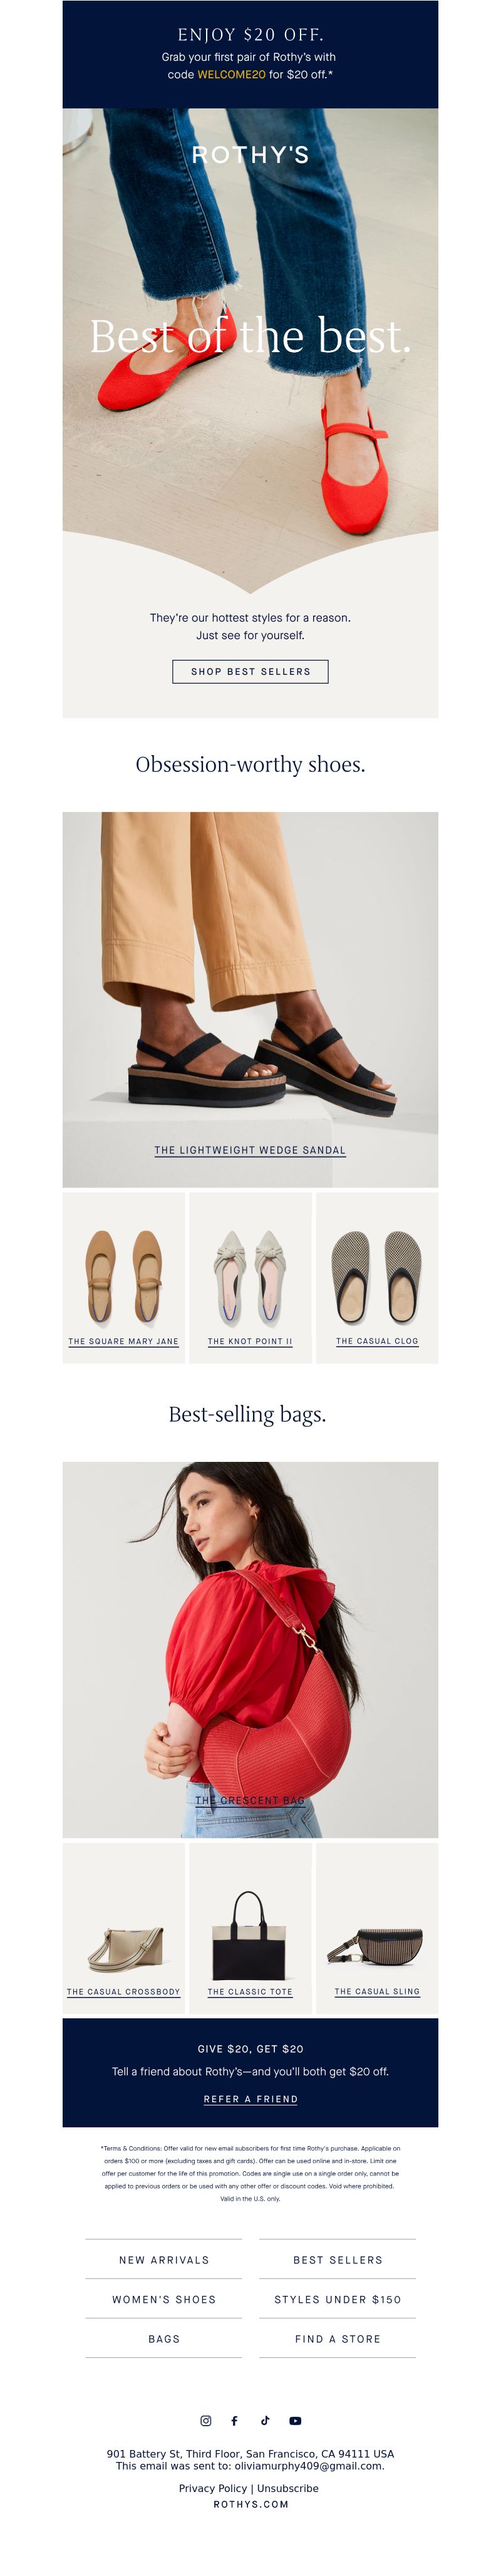501x2576 pixels.
Task: Click the Unsubscribe link
Action: [x=288, y=2488]
